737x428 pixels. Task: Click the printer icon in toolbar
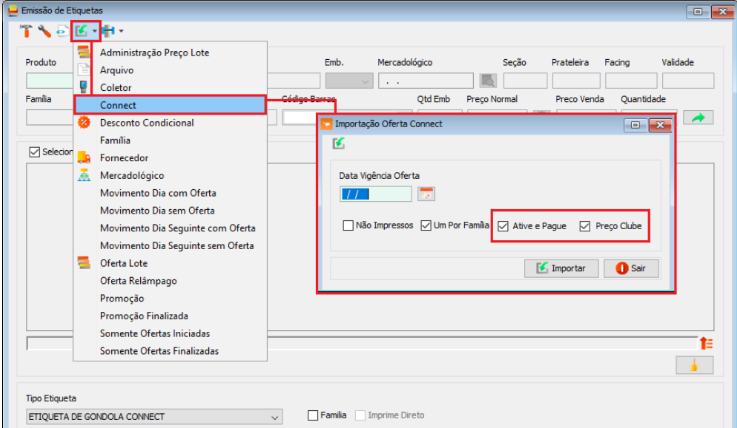point(108,32)
